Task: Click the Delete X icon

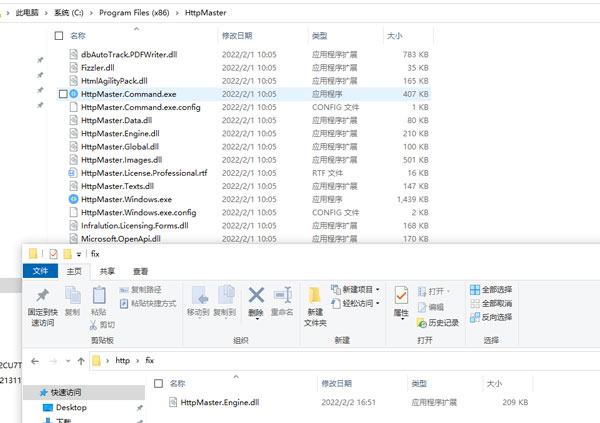Action: (x=256, y=295)
